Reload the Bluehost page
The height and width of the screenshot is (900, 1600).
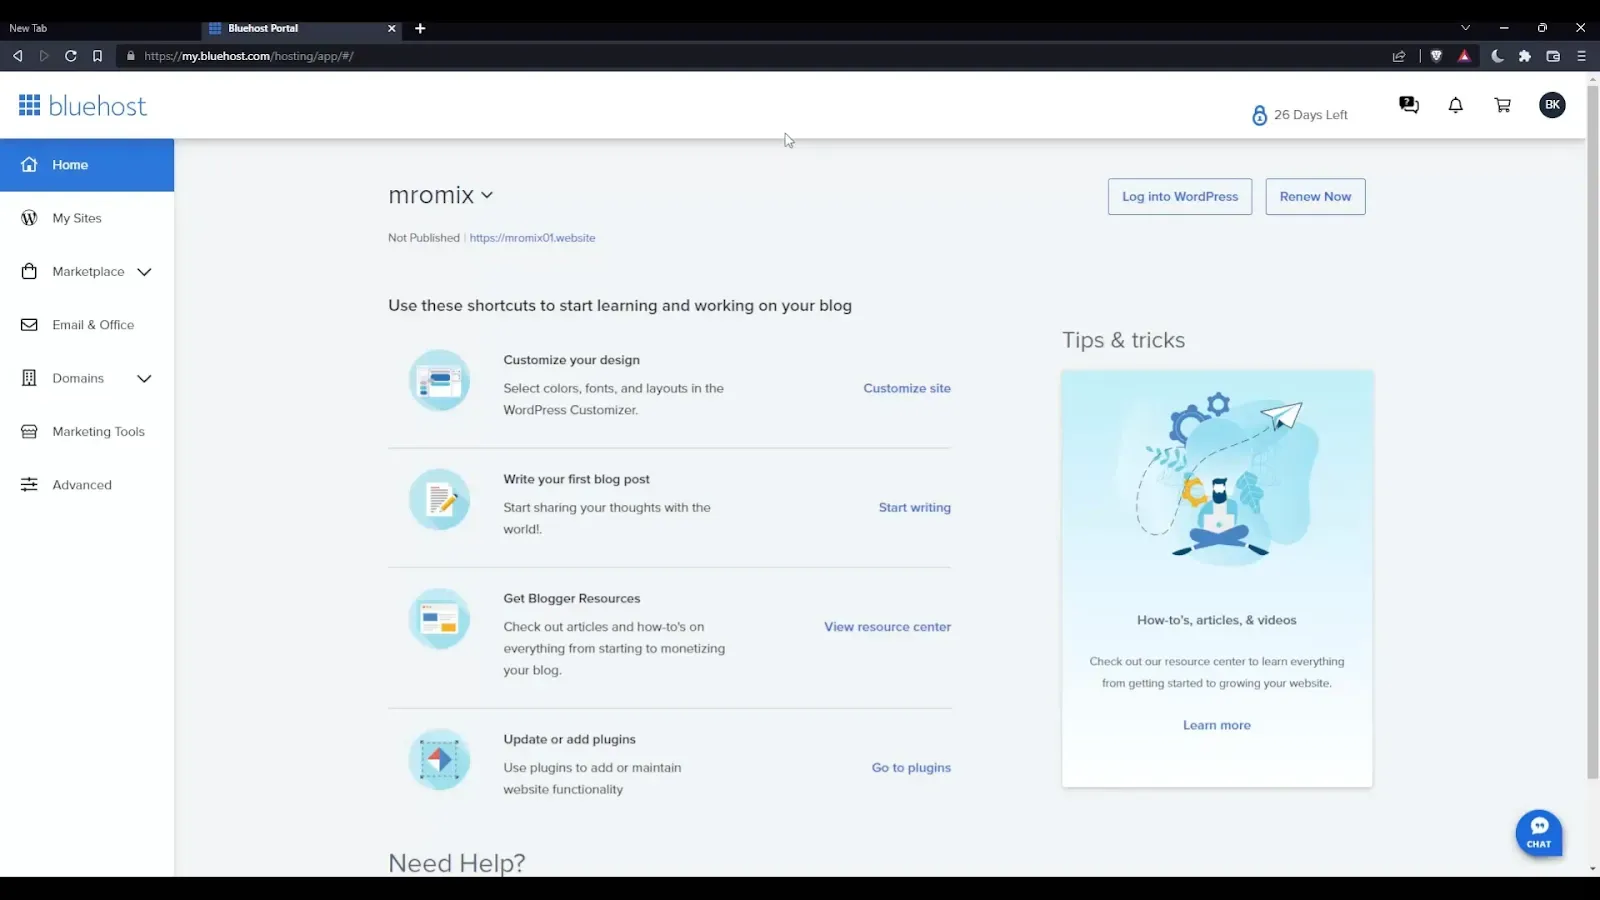[71, 56]
